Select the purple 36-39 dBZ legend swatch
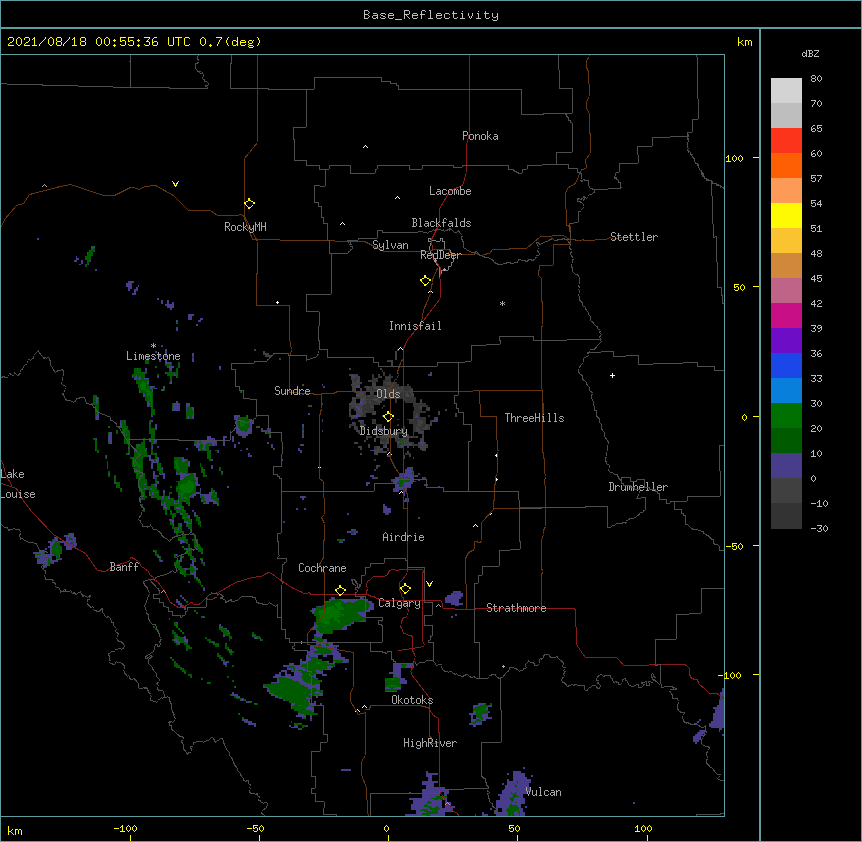 coord(786,341)
